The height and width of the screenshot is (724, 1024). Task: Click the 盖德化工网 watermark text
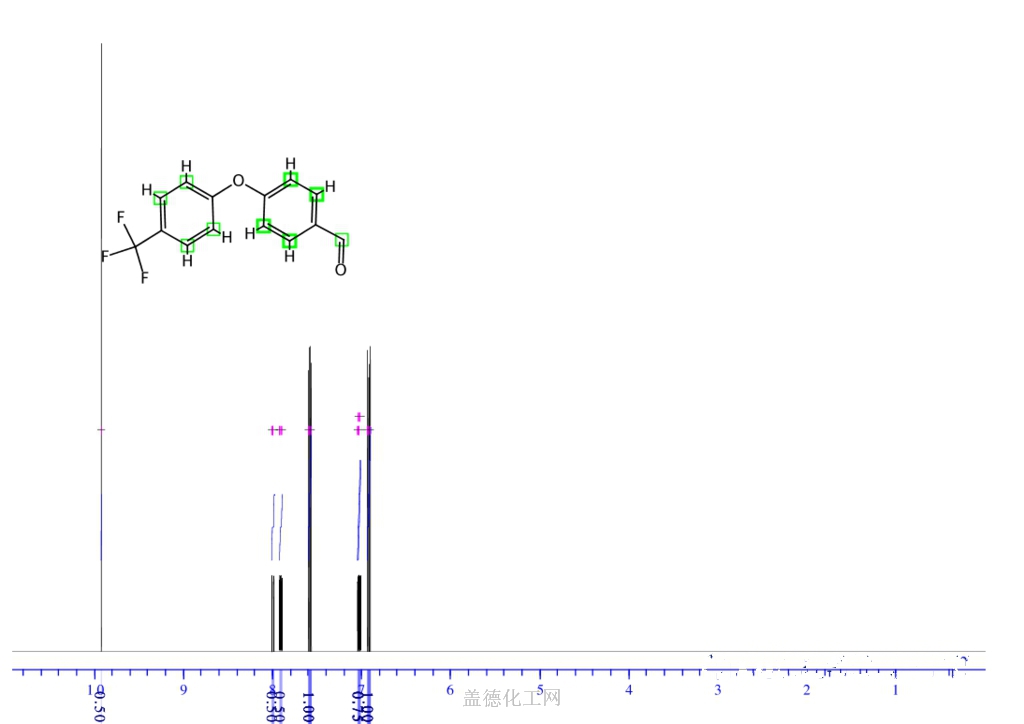click(x=511, y=698)
